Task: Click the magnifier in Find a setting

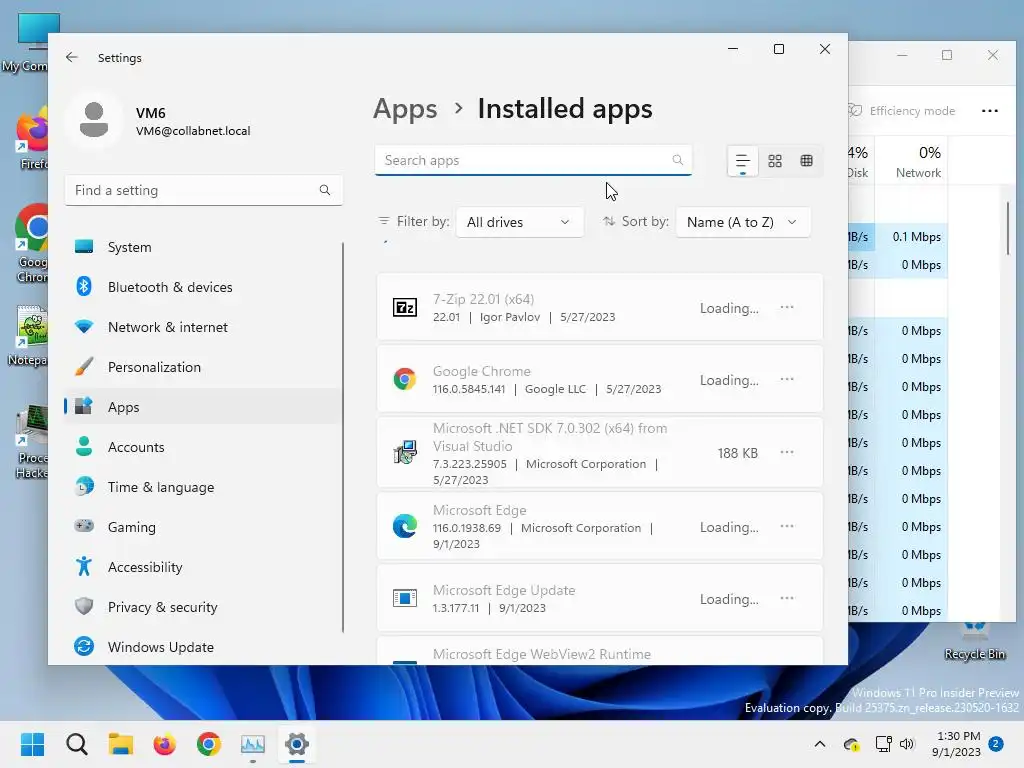Action: (x=325, y=190)
